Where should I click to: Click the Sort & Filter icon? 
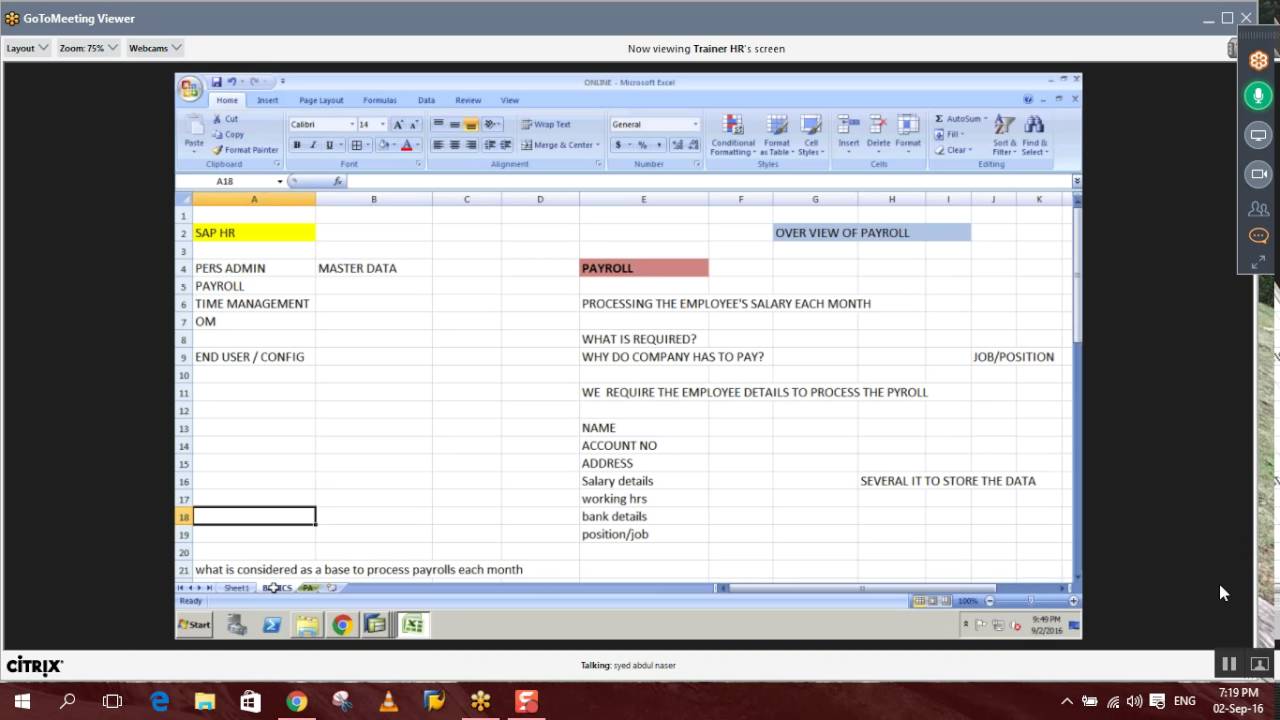tap(1005, 125)
